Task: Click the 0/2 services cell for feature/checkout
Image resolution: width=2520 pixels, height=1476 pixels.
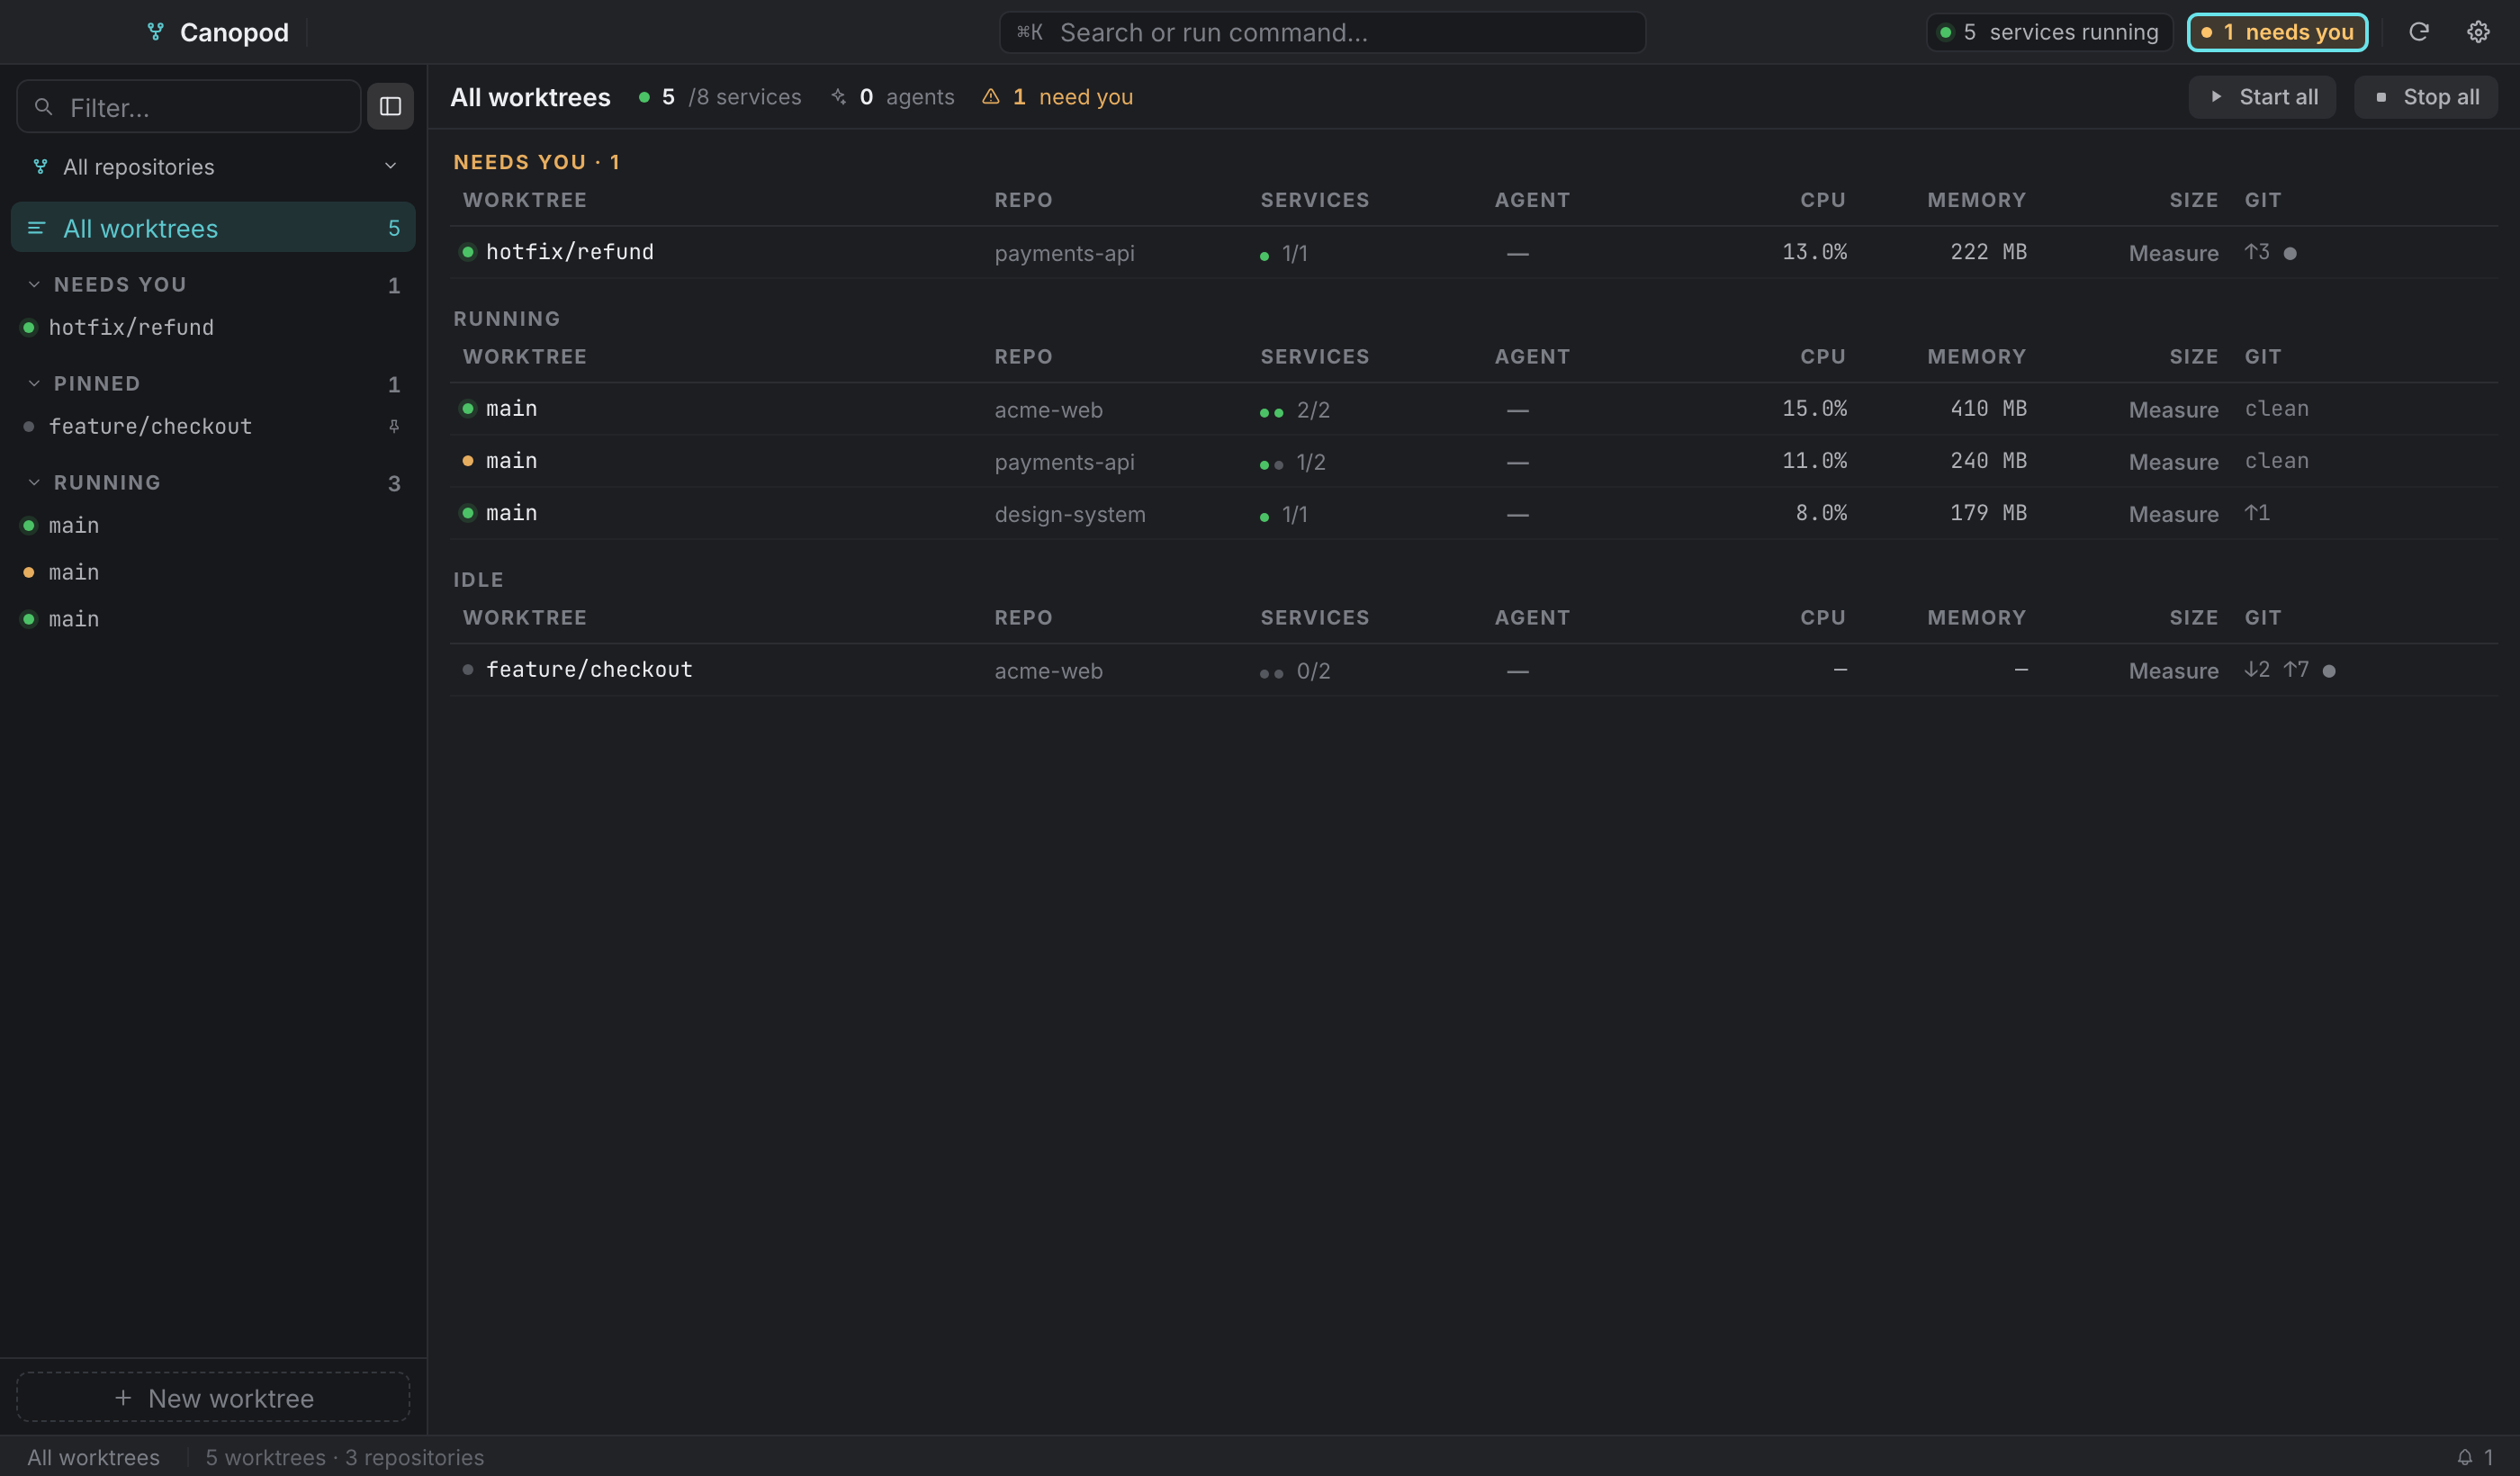Action: [x=1294, y=671]
